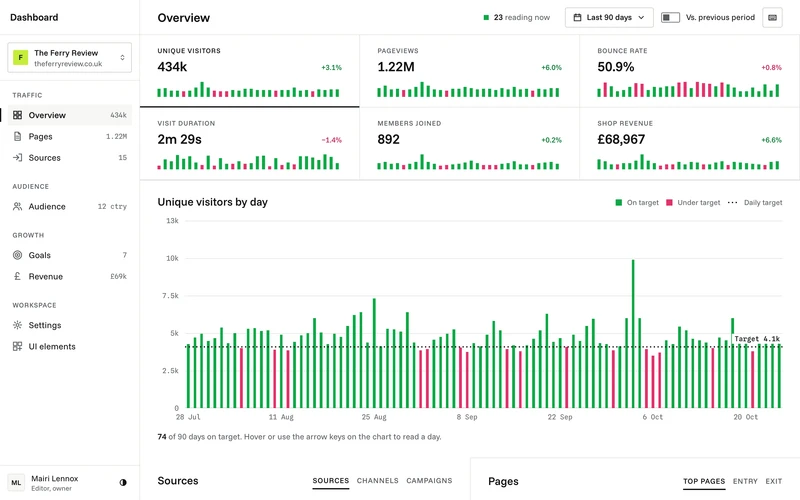
Task: Click the ML user avatar
Action: pos(16,483)
